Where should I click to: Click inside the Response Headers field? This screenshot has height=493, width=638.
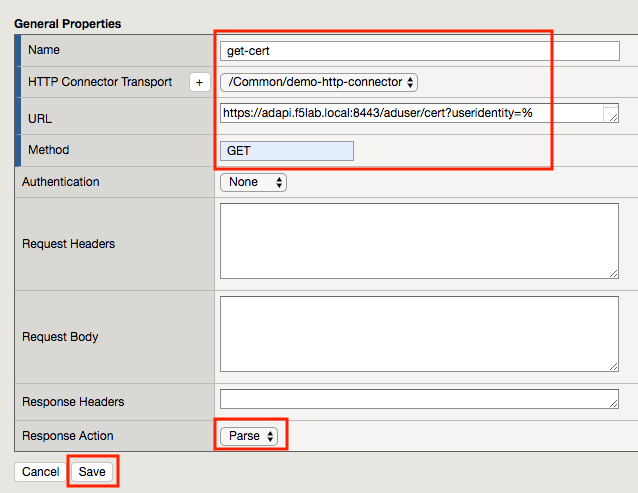point(419,399)
